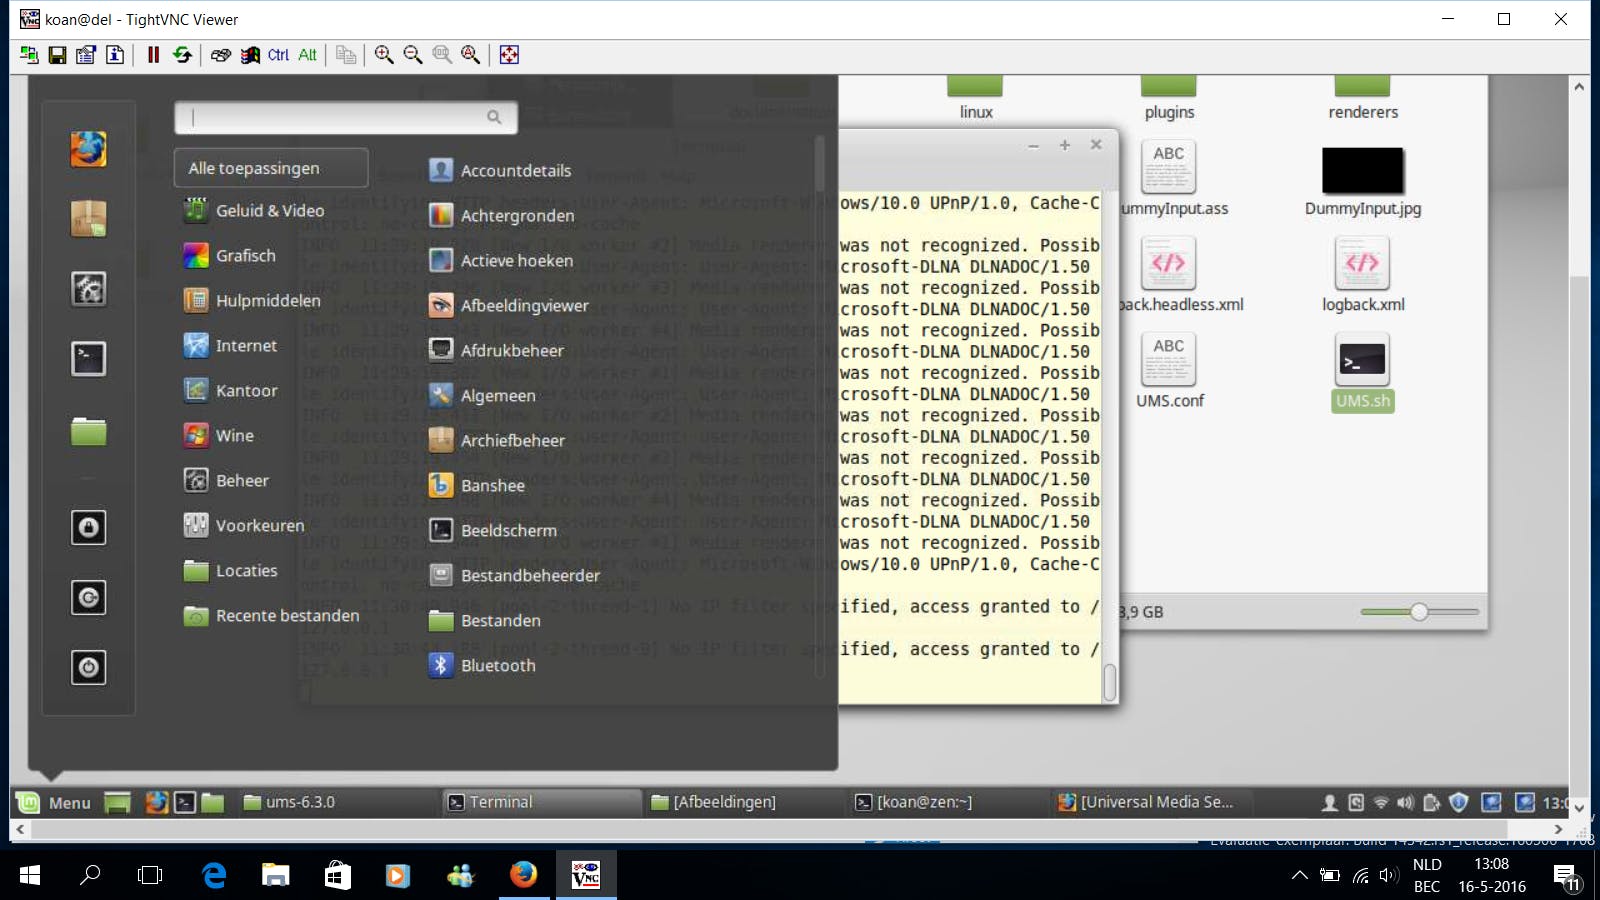Show VNC connection info
This screenshot has height=900, width=1600.
pos(115,55)
